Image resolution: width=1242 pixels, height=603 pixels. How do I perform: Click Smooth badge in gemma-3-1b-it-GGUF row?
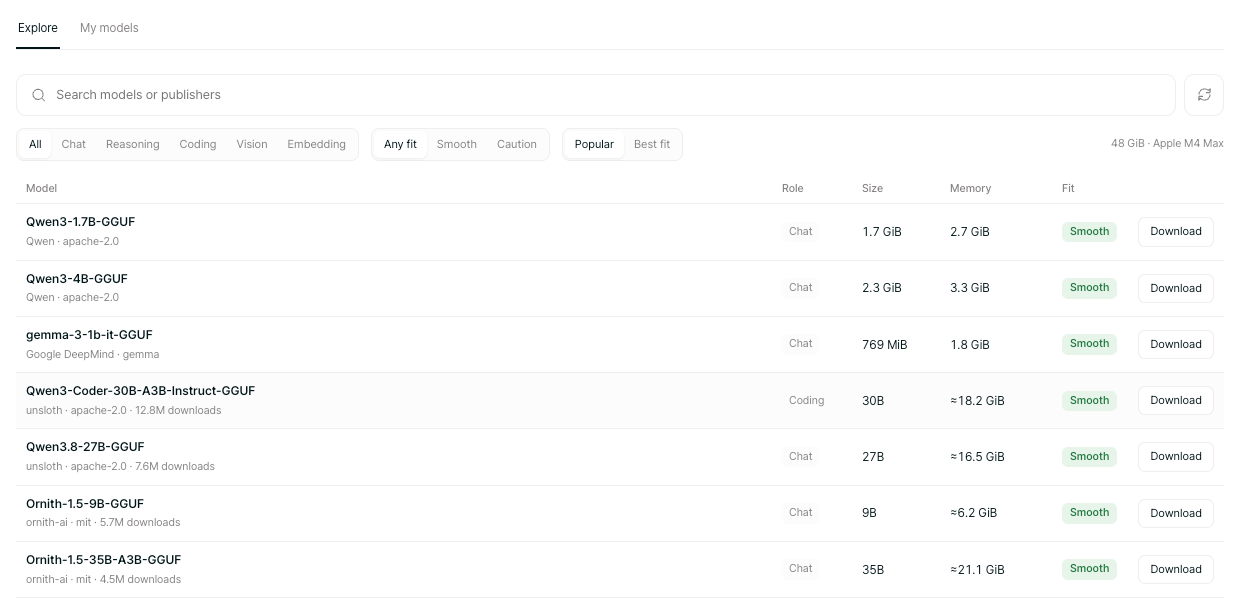click(x=1089, y=343)
